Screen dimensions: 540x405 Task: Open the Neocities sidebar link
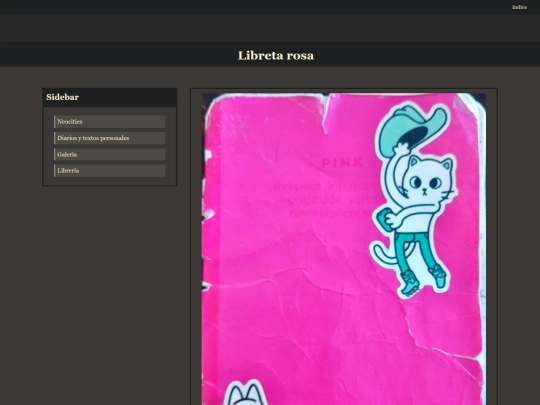pos(110,122)
